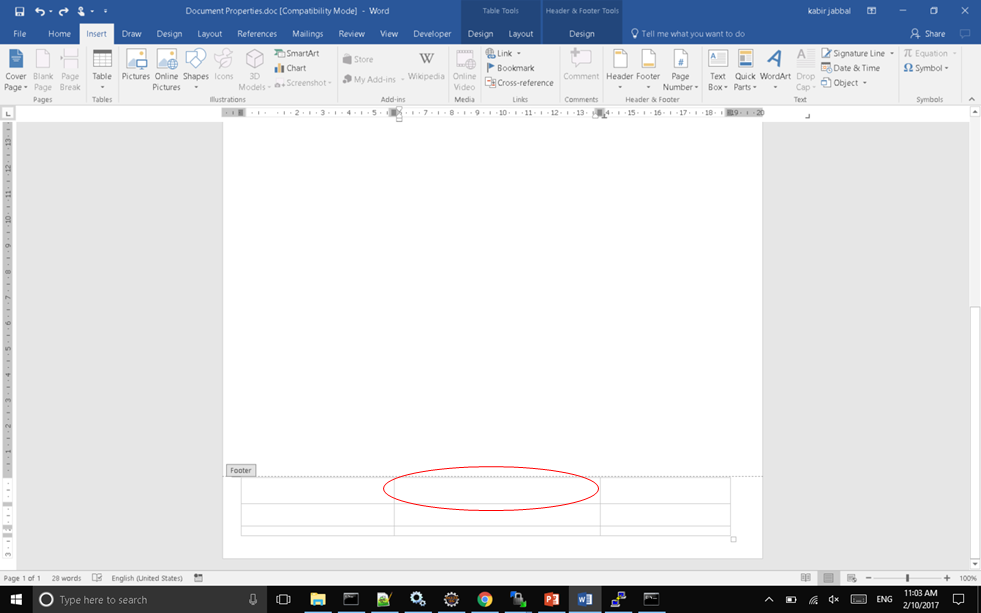The image size is (981, 613).
Task: Open the Developer tab
Action: [432, 34]
